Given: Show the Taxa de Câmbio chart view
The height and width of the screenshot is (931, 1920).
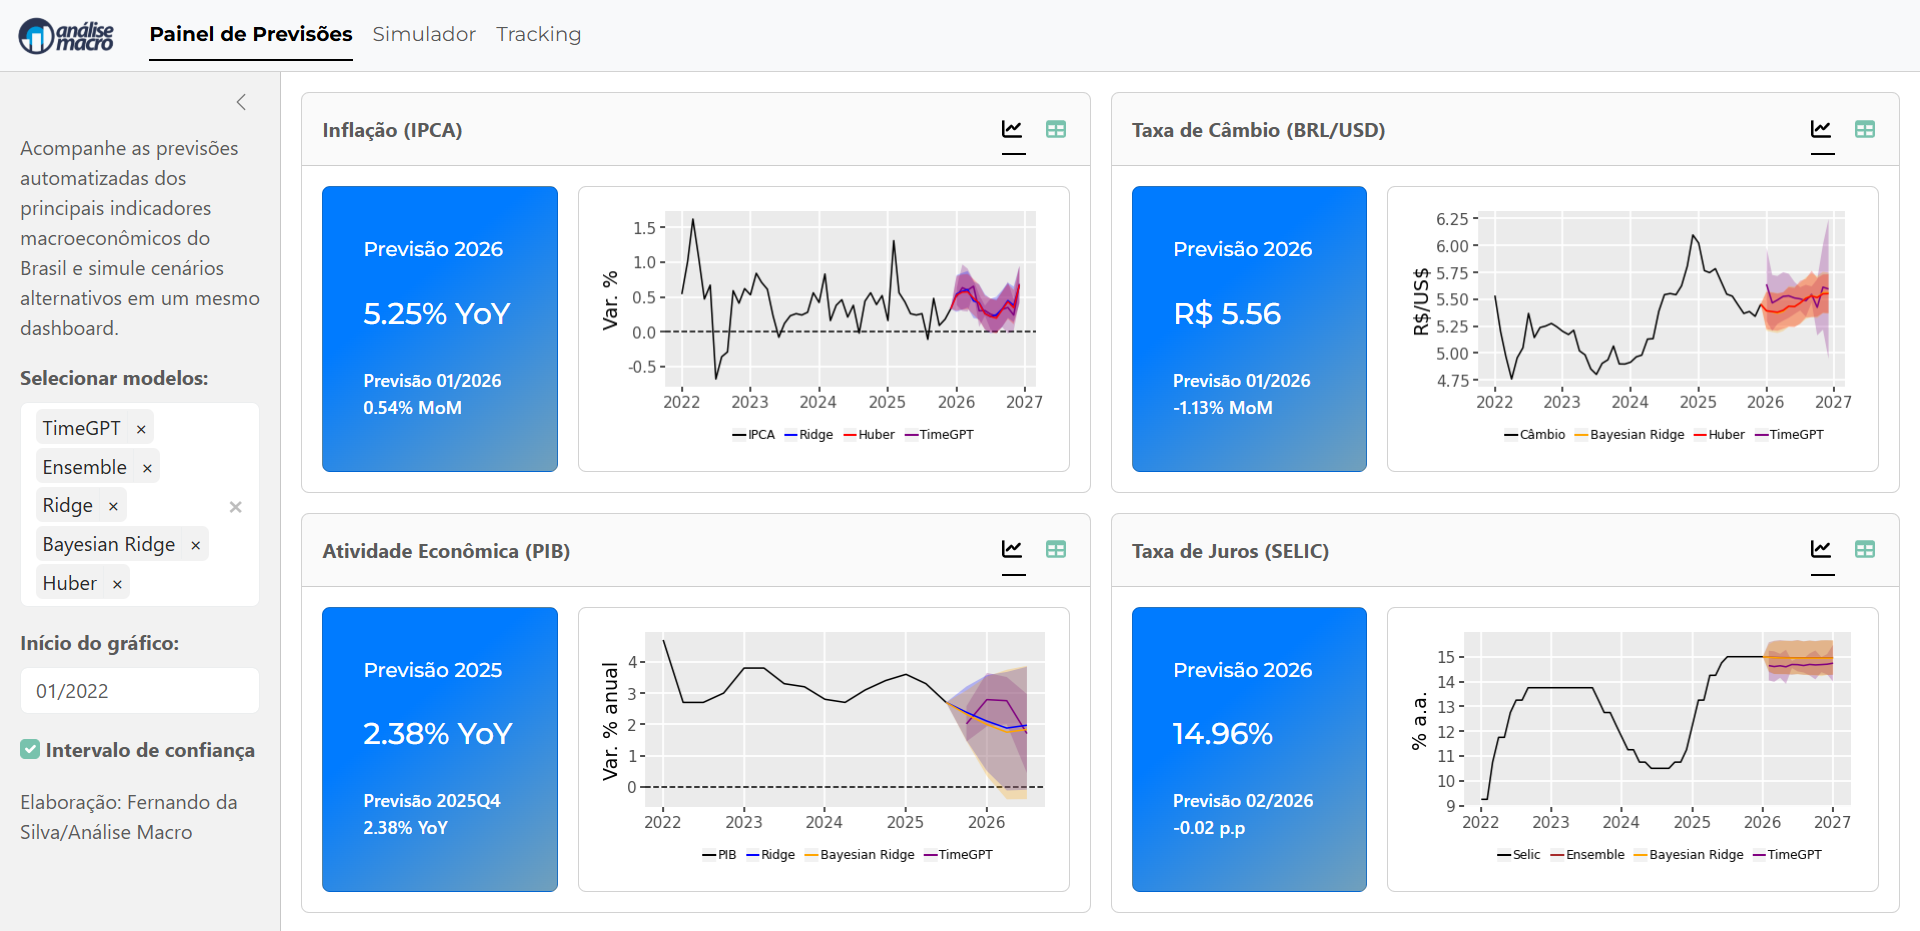Looking at the screenshot, I should point(1821,130).
